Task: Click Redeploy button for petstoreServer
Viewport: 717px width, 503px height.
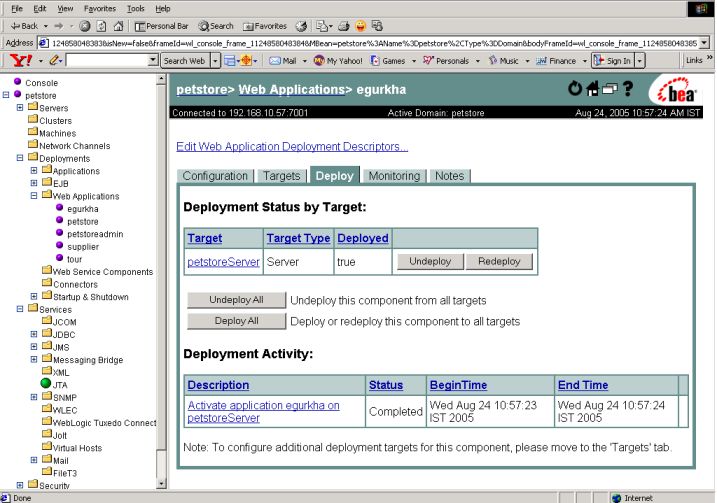Action: coord(499,262)
